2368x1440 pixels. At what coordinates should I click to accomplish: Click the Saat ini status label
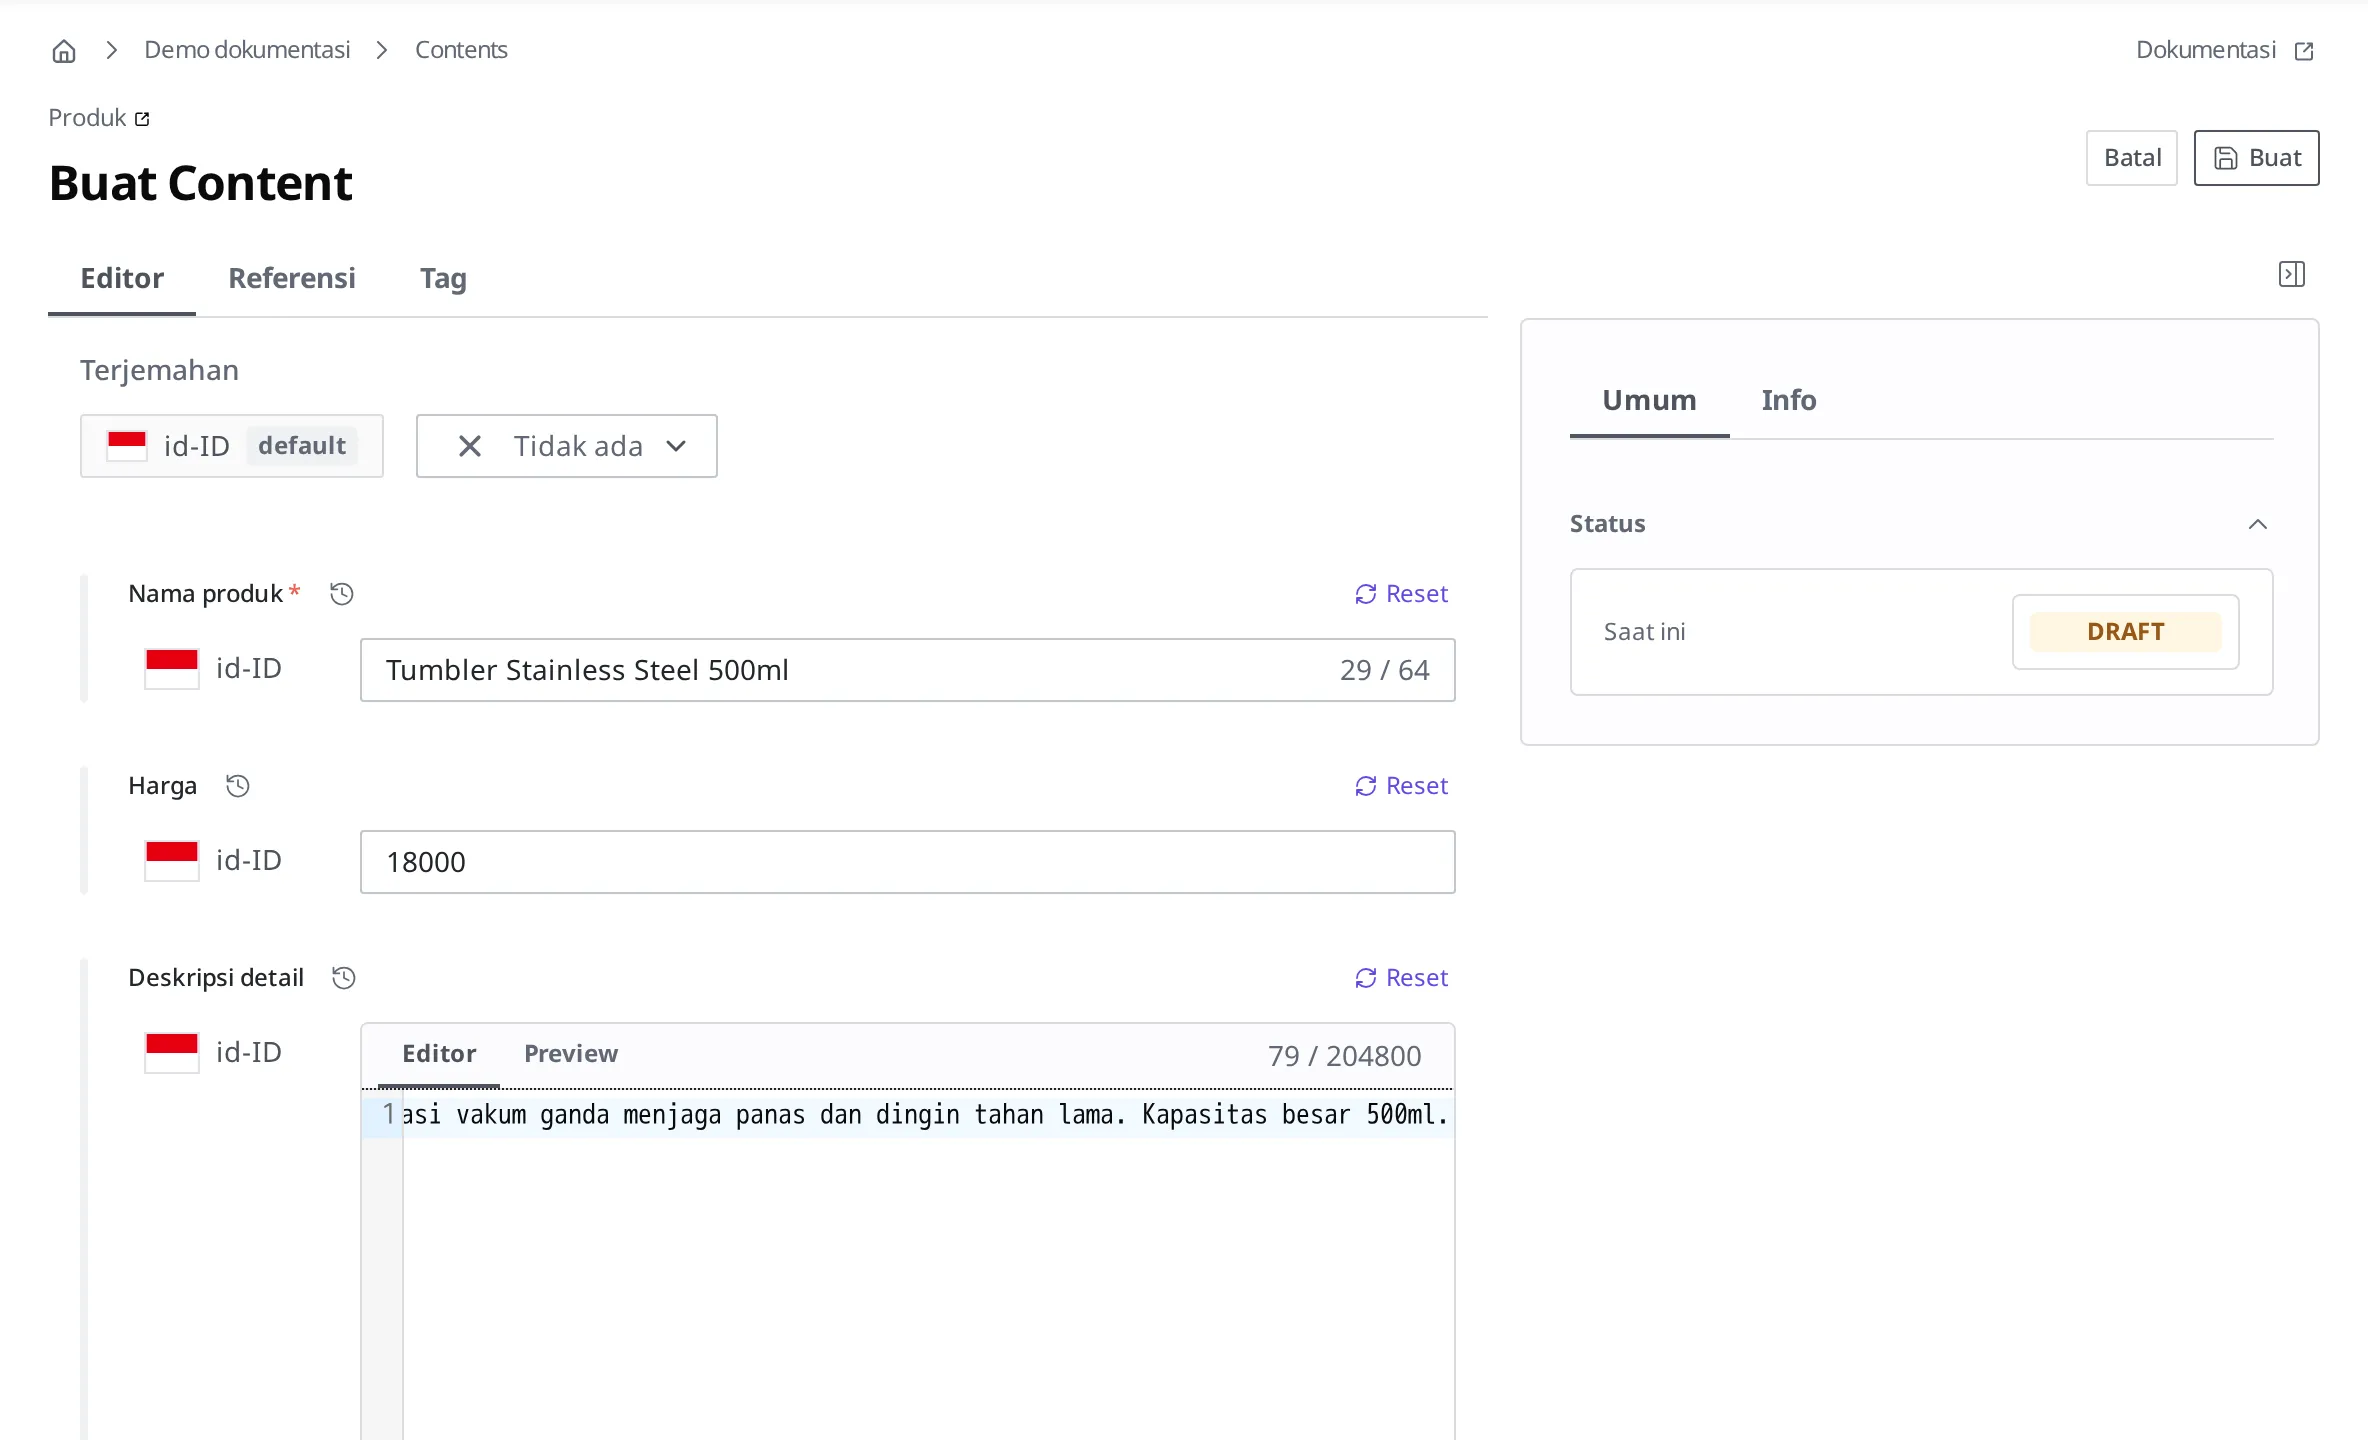pos(1644,632)
